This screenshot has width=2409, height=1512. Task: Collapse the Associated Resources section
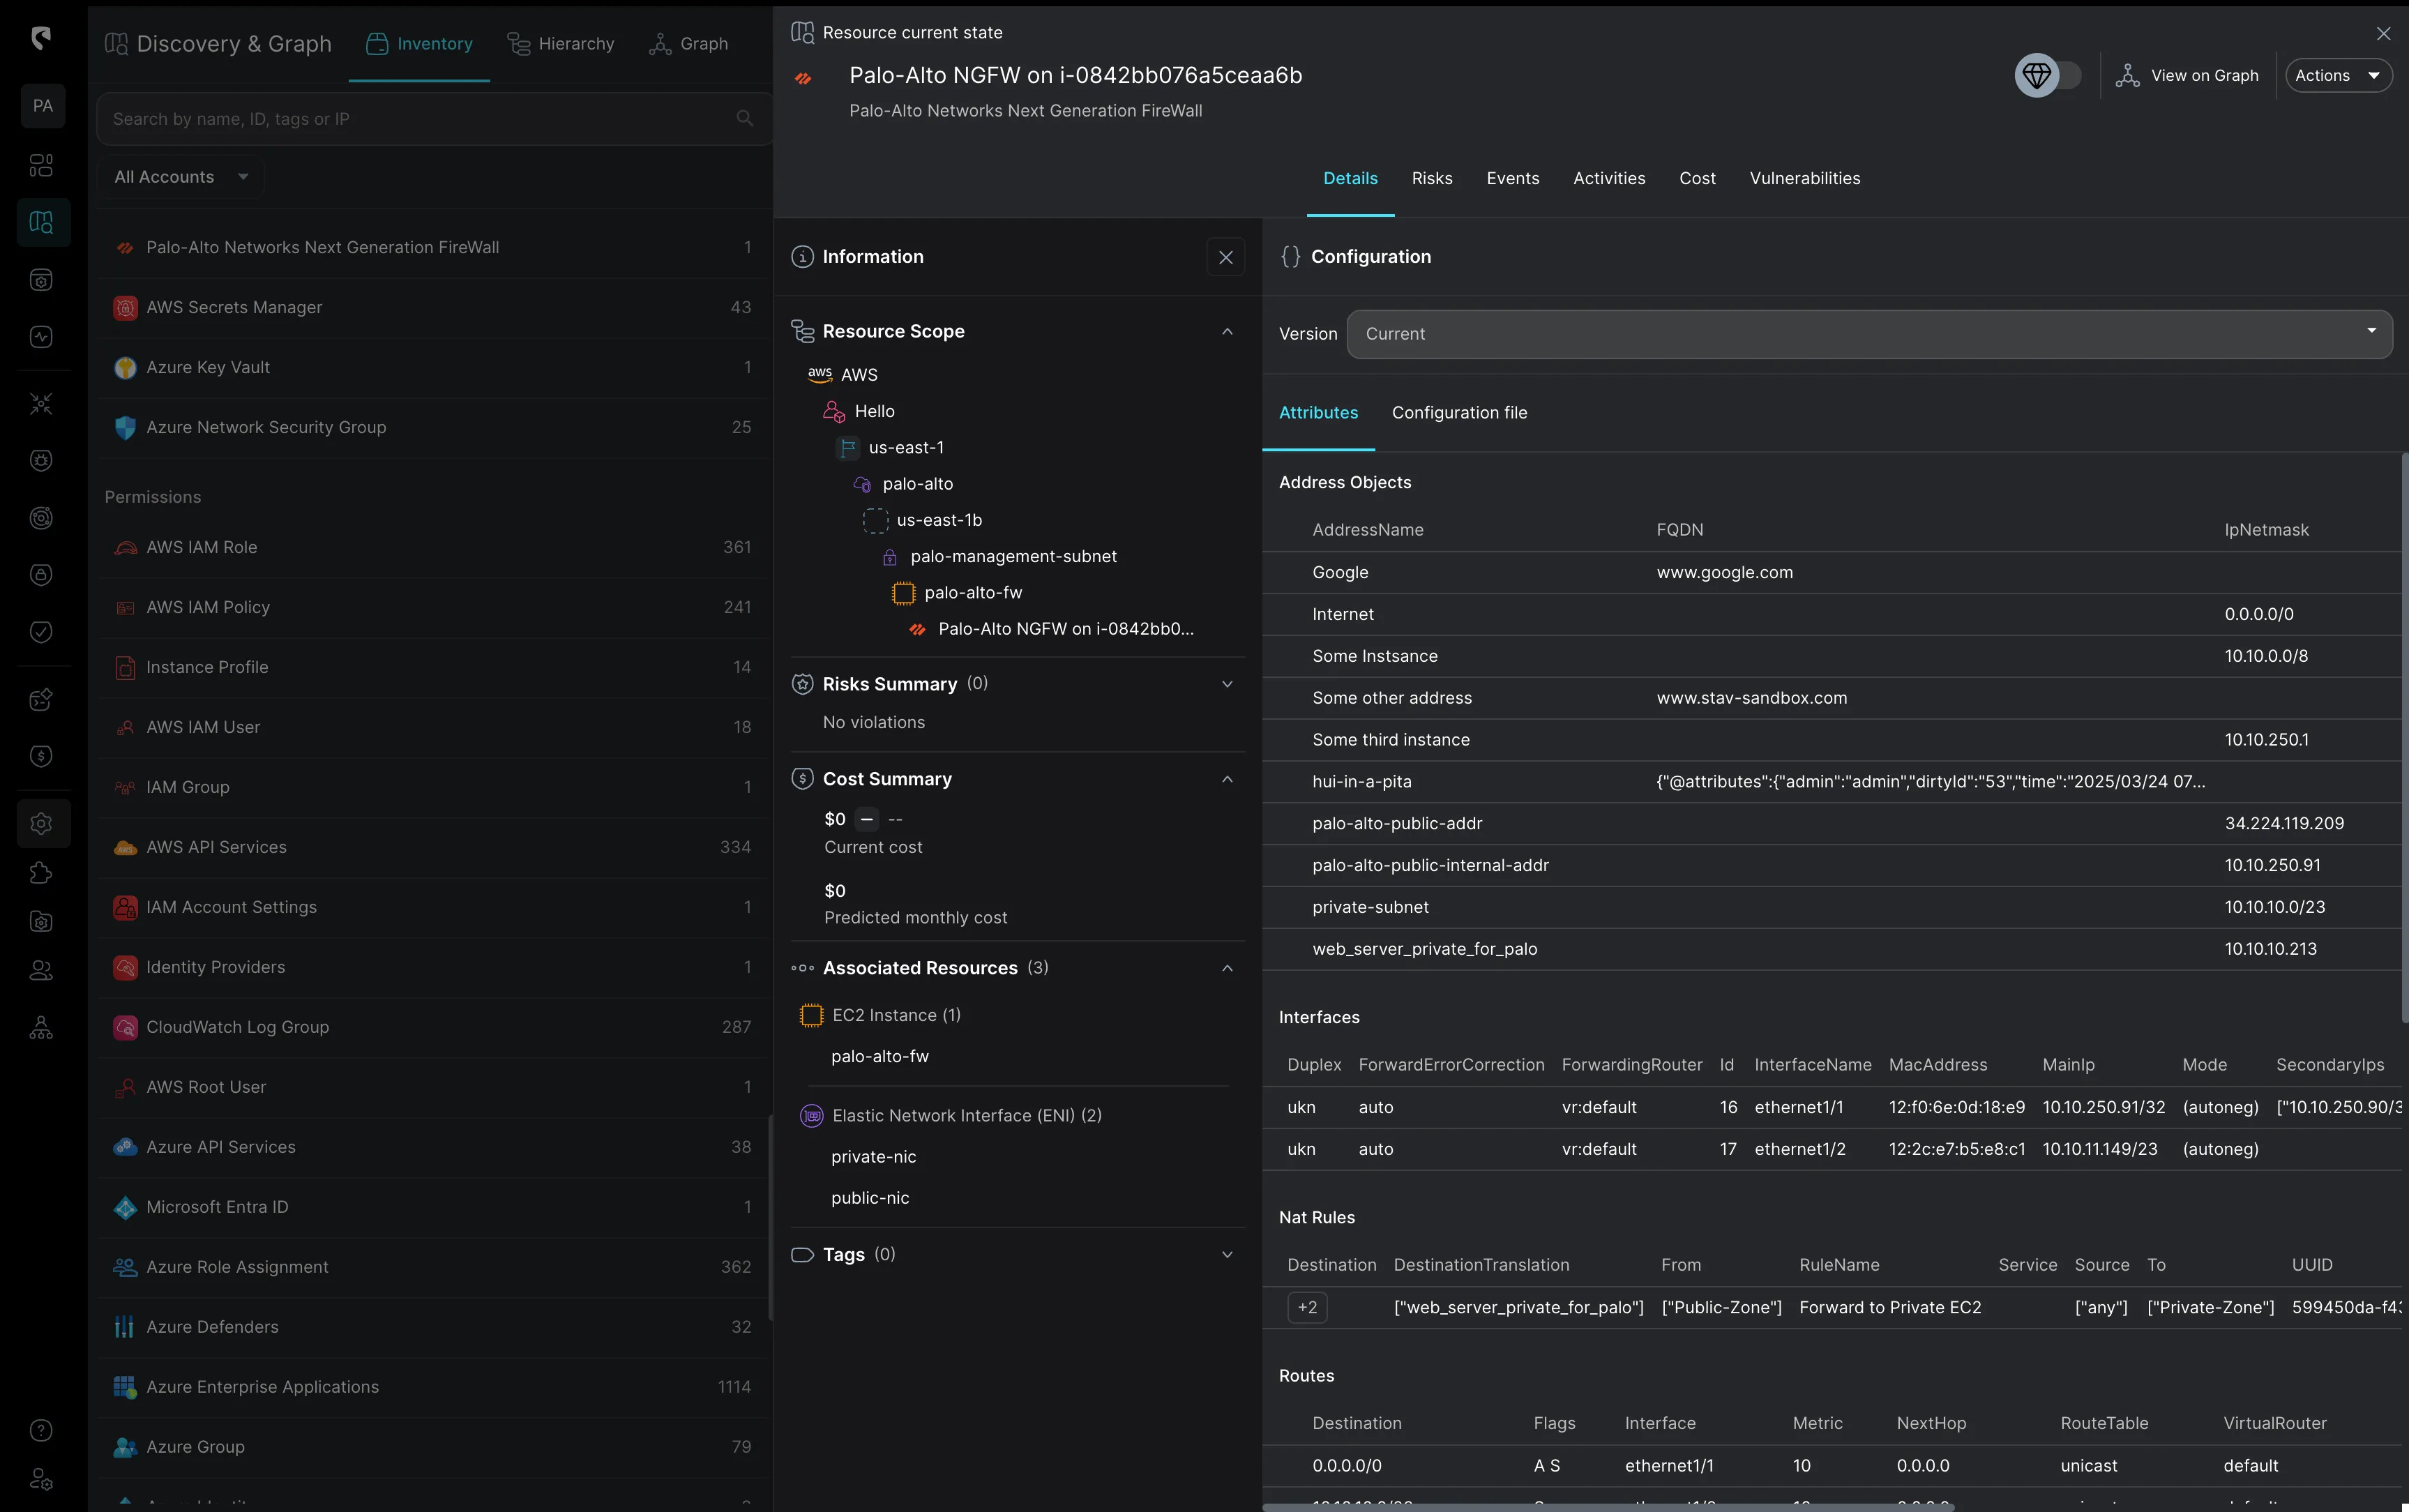click(1227, 968)
